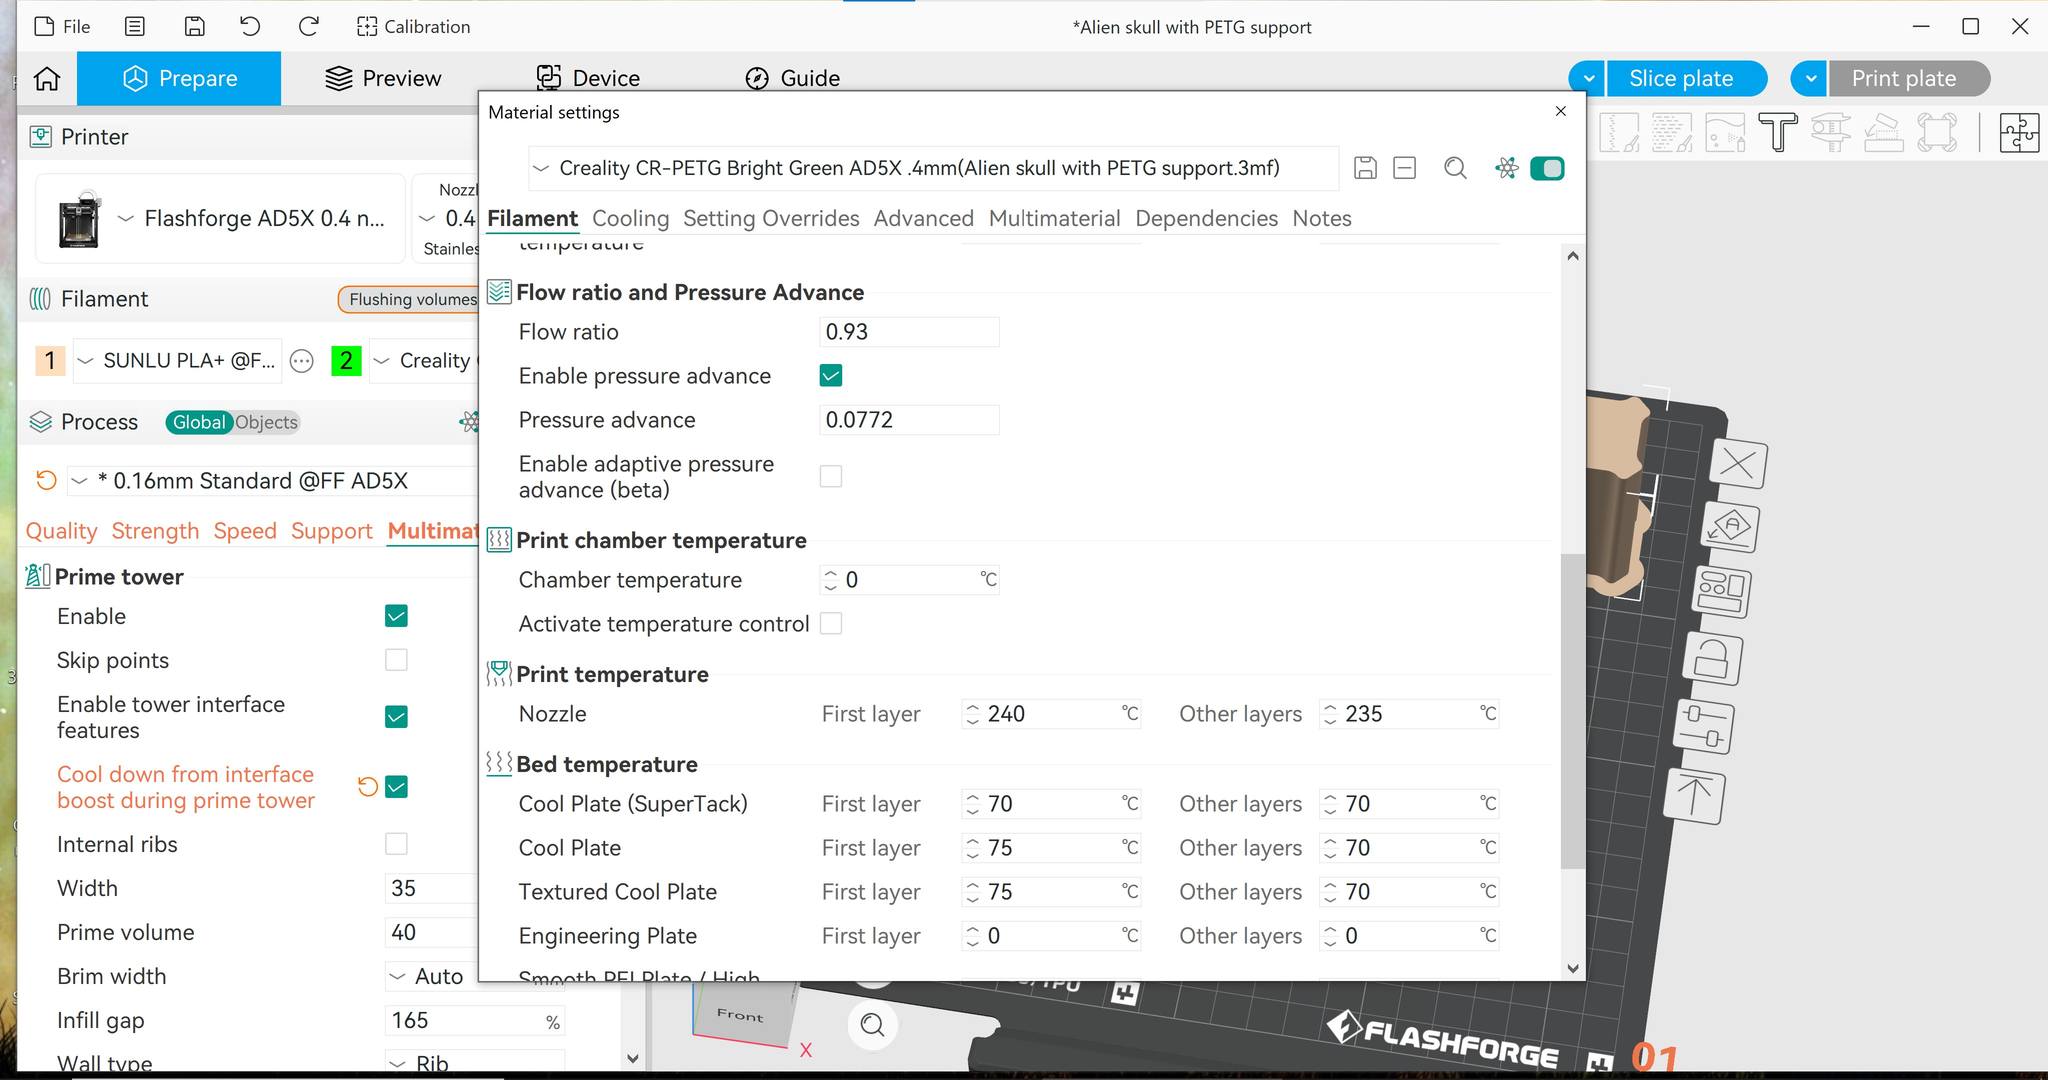The height and width of the screenshot is (1080, 2048).
Task: Open the 0.16mm Standard process preset dropdown
Action: pos(272,481)
